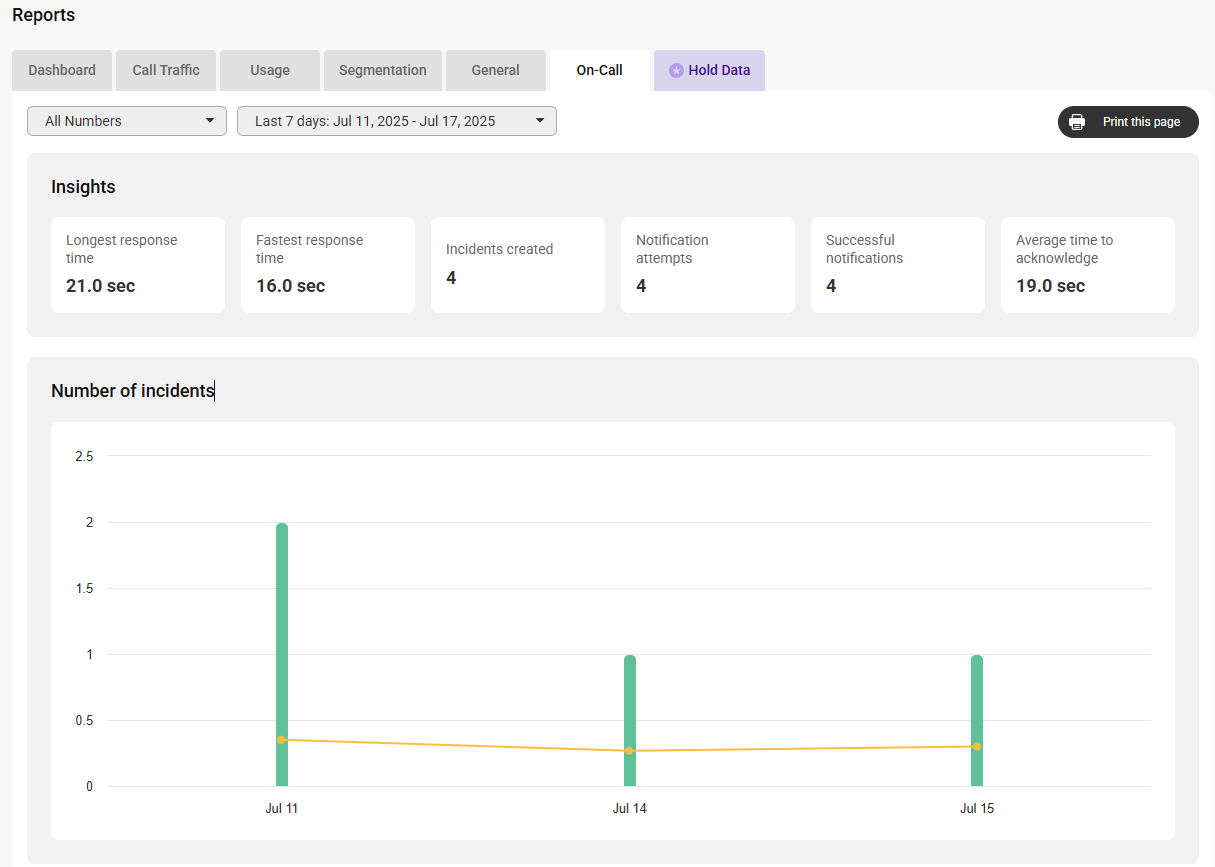Click the Number of incidents heading

coord(133,391)
